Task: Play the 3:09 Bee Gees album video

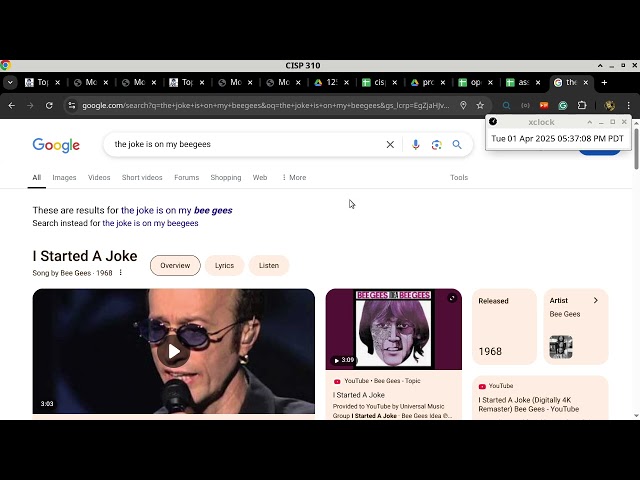Action: click(344, 360)
